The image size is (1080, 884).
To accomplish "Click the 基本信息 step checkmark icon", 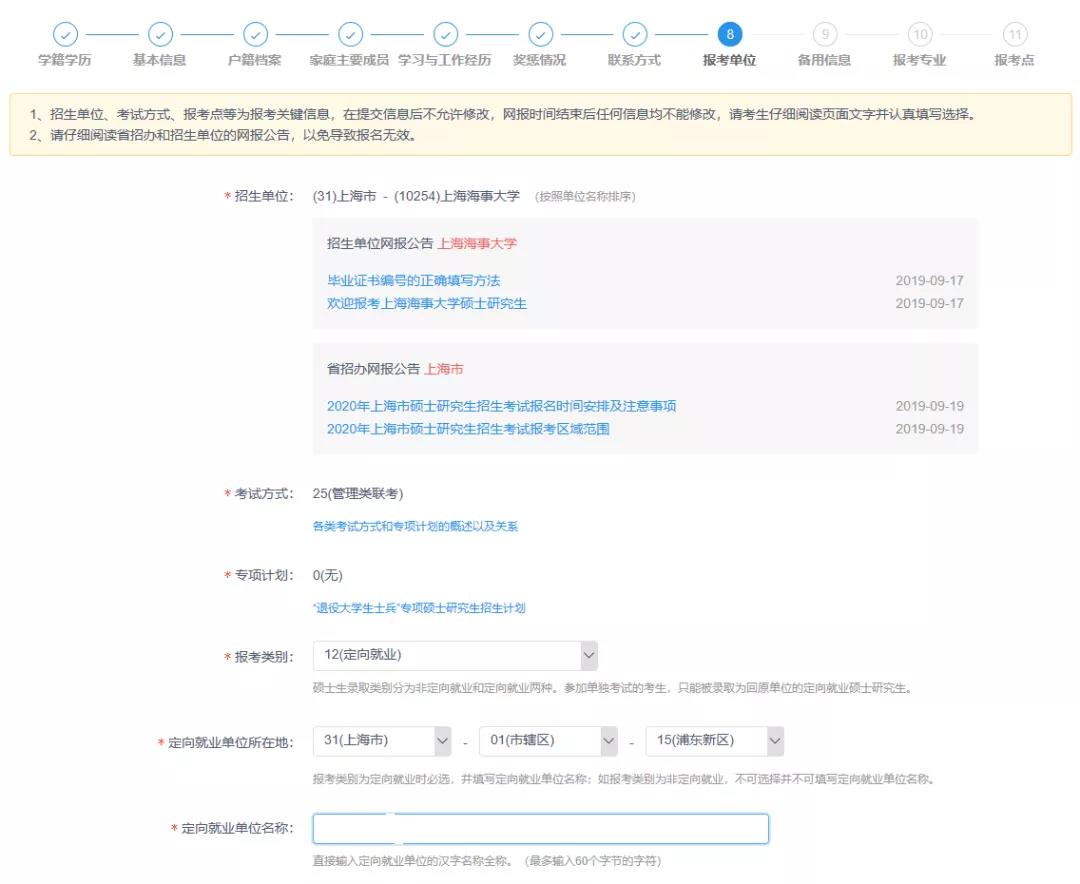I will [160, 35].
